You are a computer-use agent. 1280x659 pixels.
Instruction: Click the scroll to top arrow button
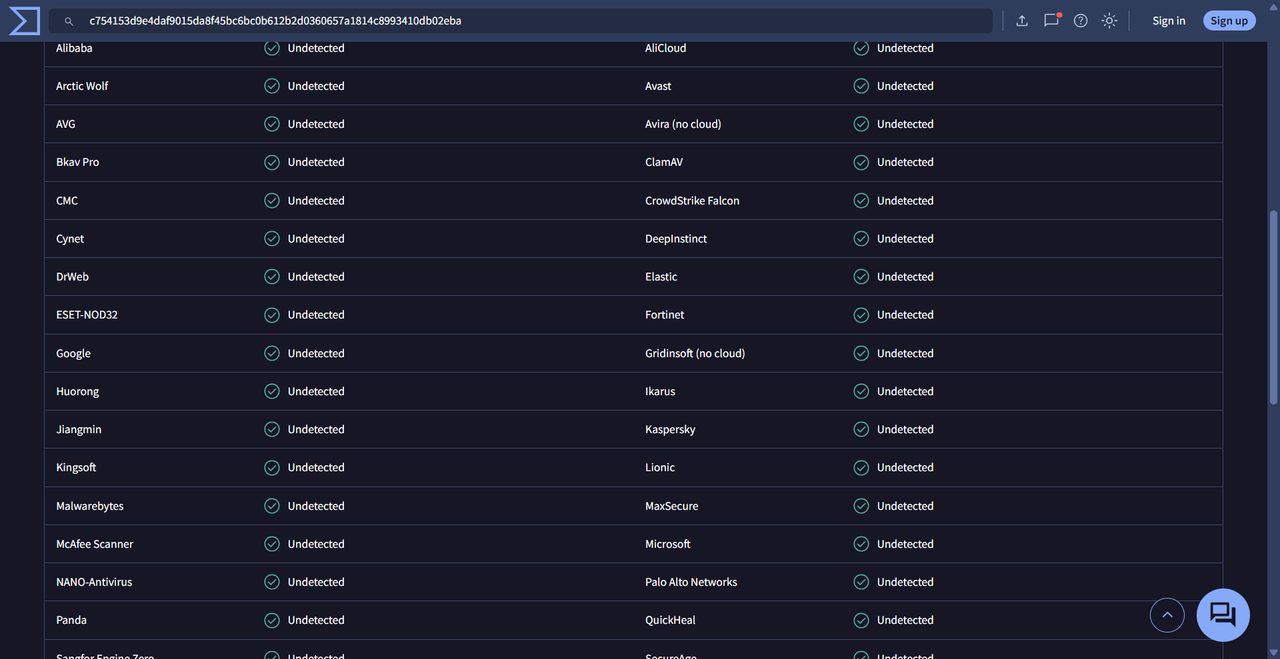[x=1167, y=615]
